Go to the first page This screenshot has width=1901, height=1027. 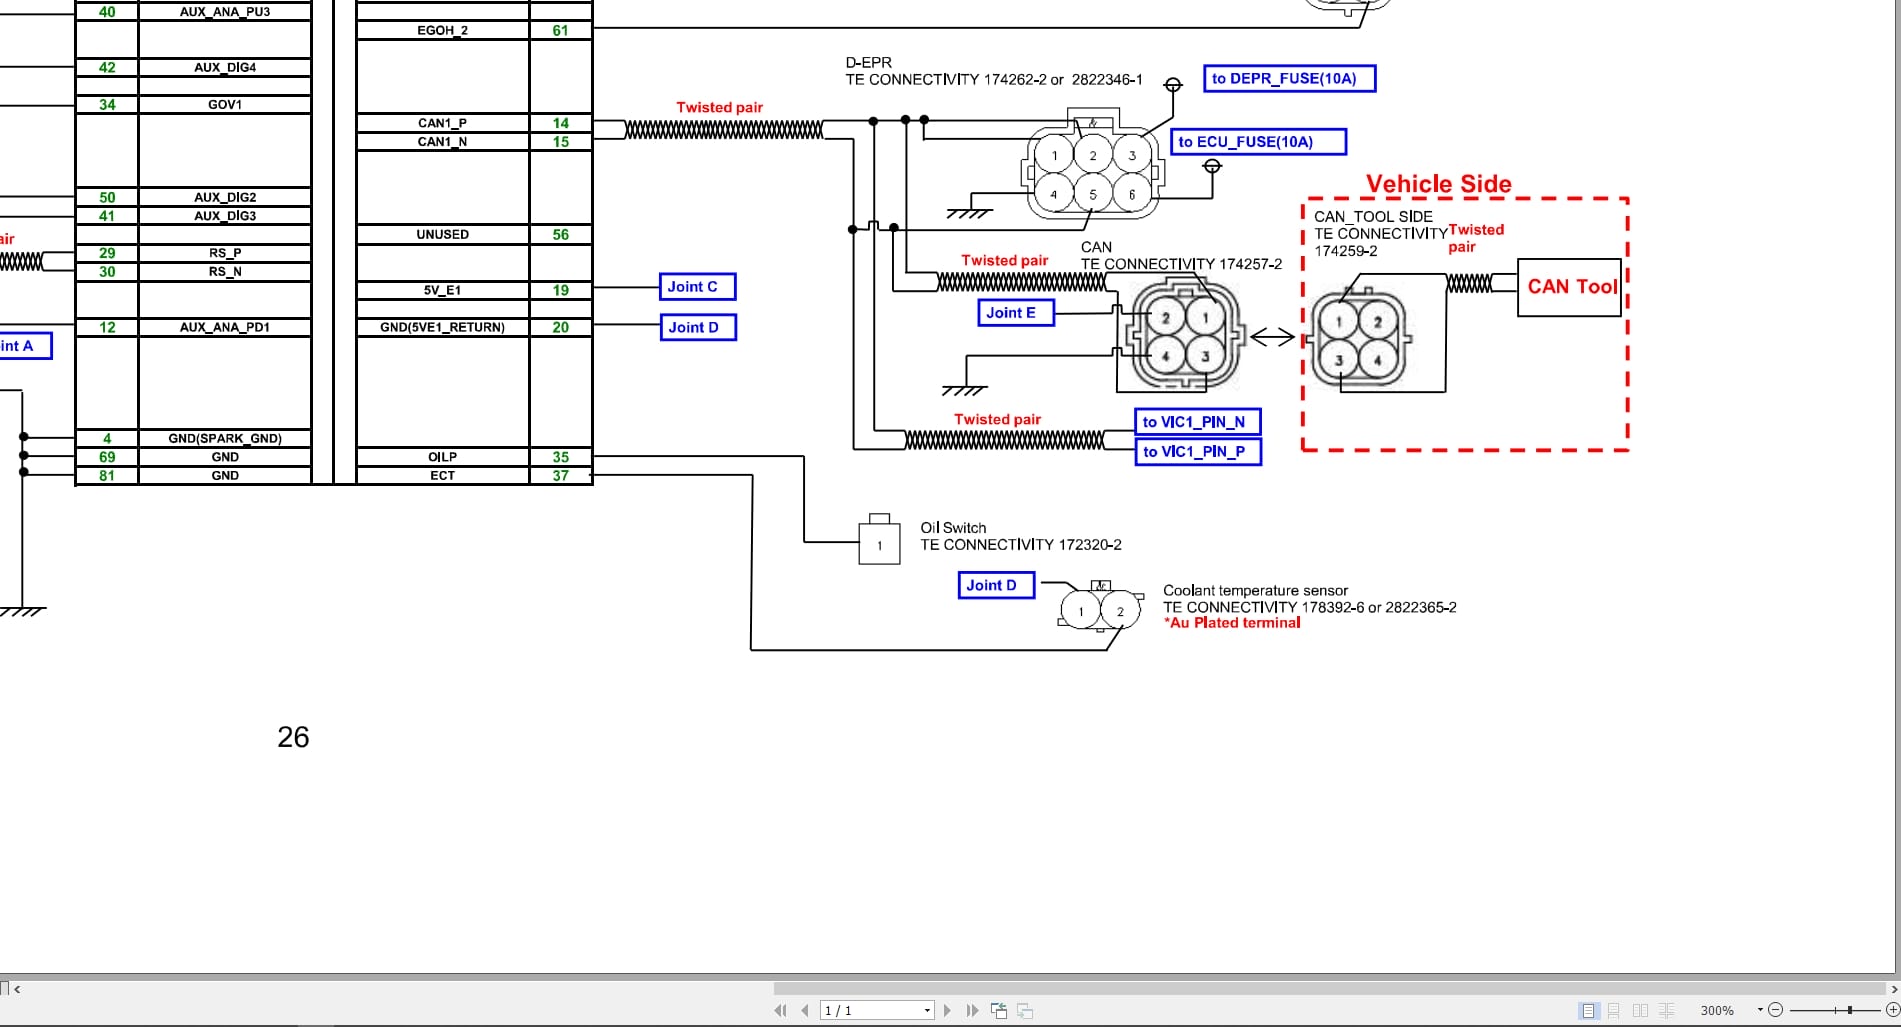point(780,1011)
